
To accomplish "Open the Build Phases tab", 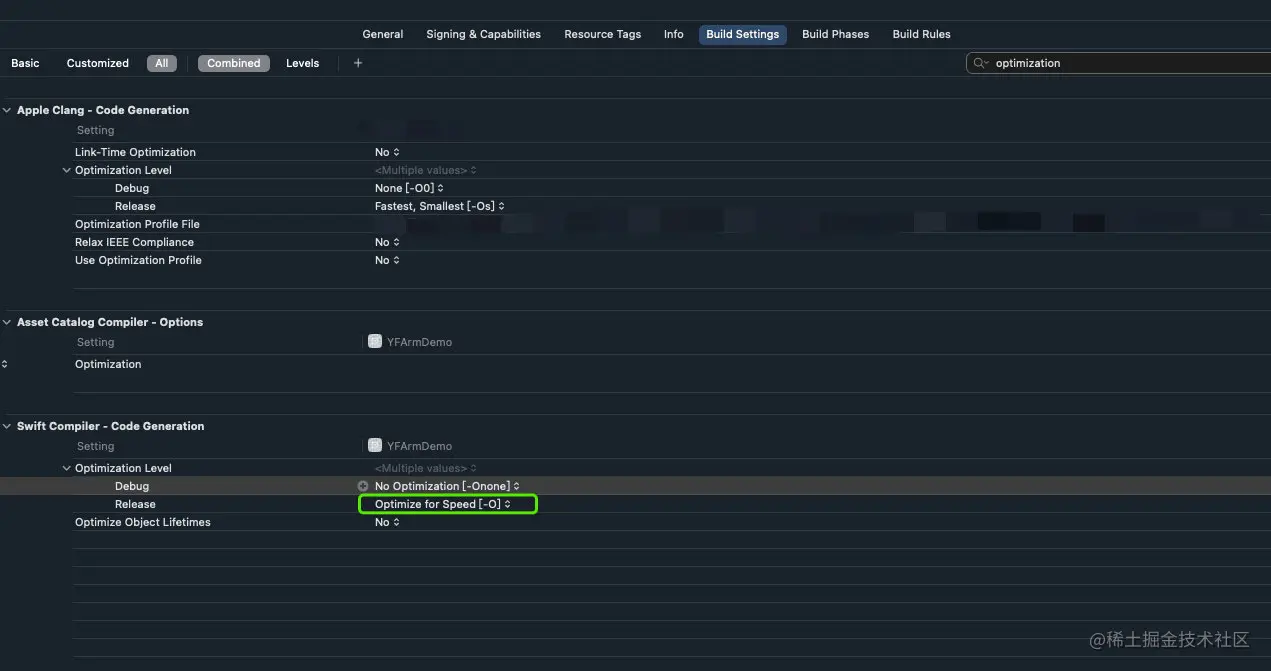I will [x=835, y=34].
